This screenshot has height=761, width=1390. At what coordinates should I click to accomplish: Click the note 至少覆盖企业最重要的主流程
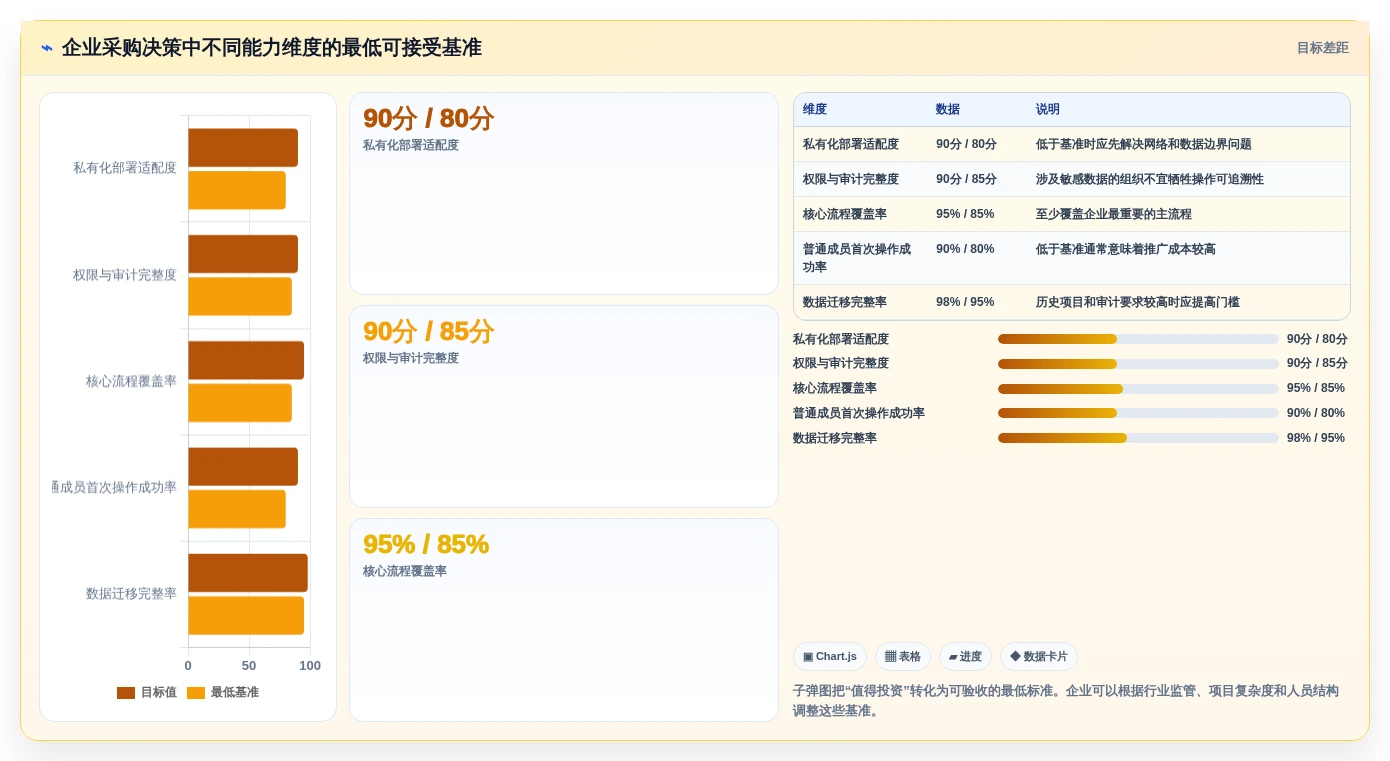(1114, 214)
